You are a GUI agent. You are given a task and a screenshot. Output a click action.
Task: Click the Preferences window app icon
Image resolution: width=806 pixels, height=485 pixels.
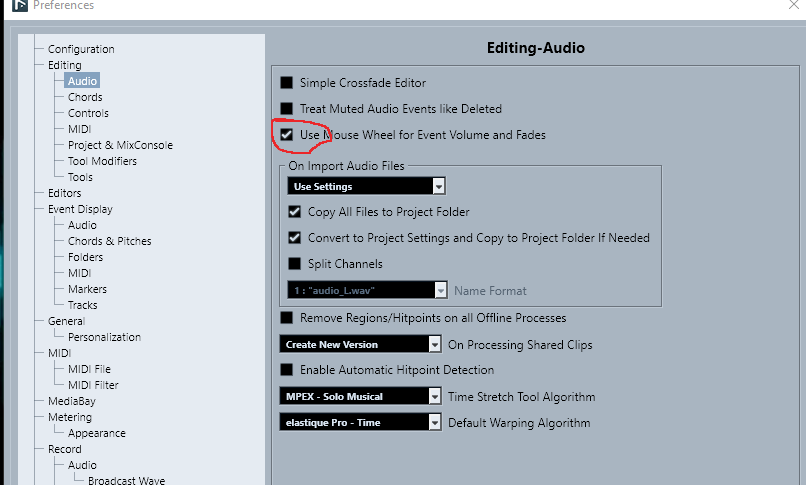pos(18,6)
